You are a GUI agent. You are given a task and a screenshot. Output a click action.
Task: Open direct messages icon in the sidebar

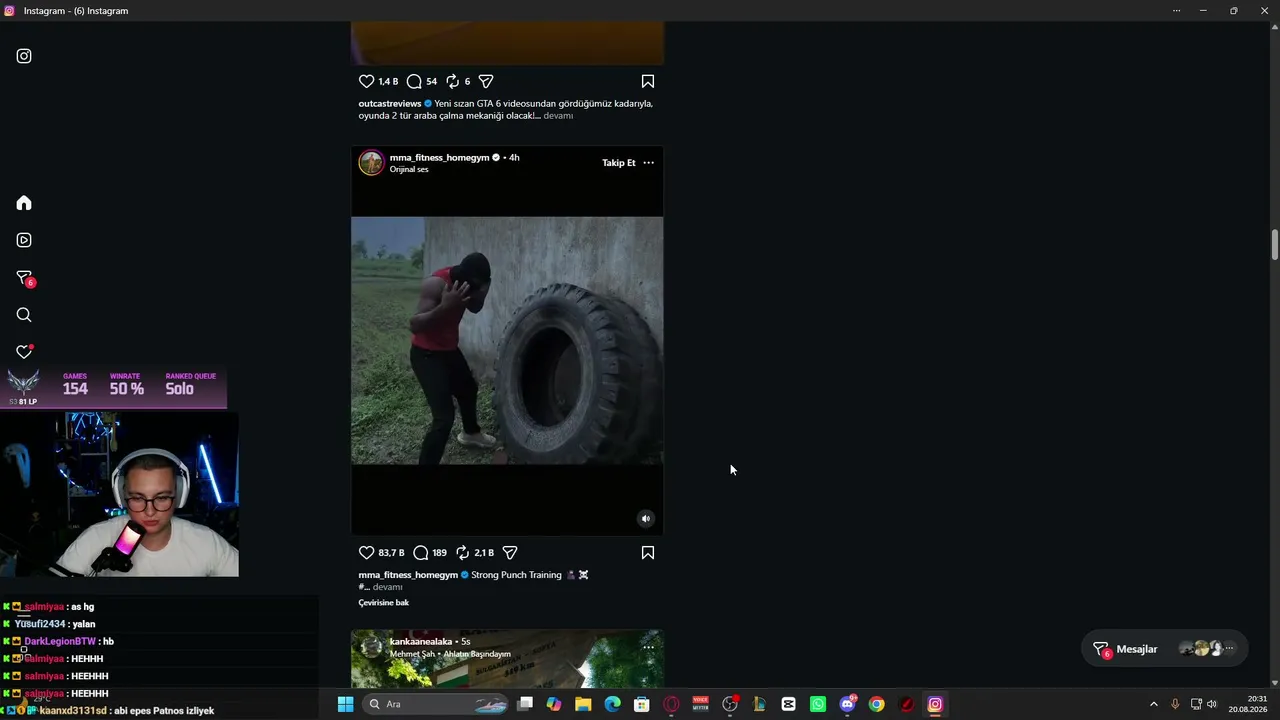(x=25, y=278)
